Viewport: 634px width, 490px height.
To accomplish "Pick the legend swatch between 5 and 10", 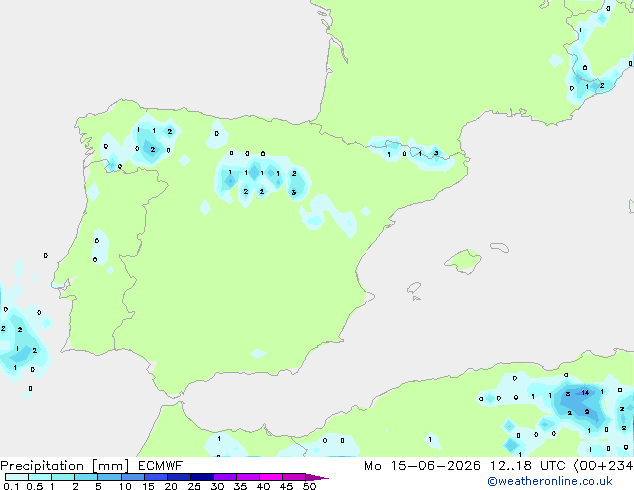I will click(x=110, y=477).
